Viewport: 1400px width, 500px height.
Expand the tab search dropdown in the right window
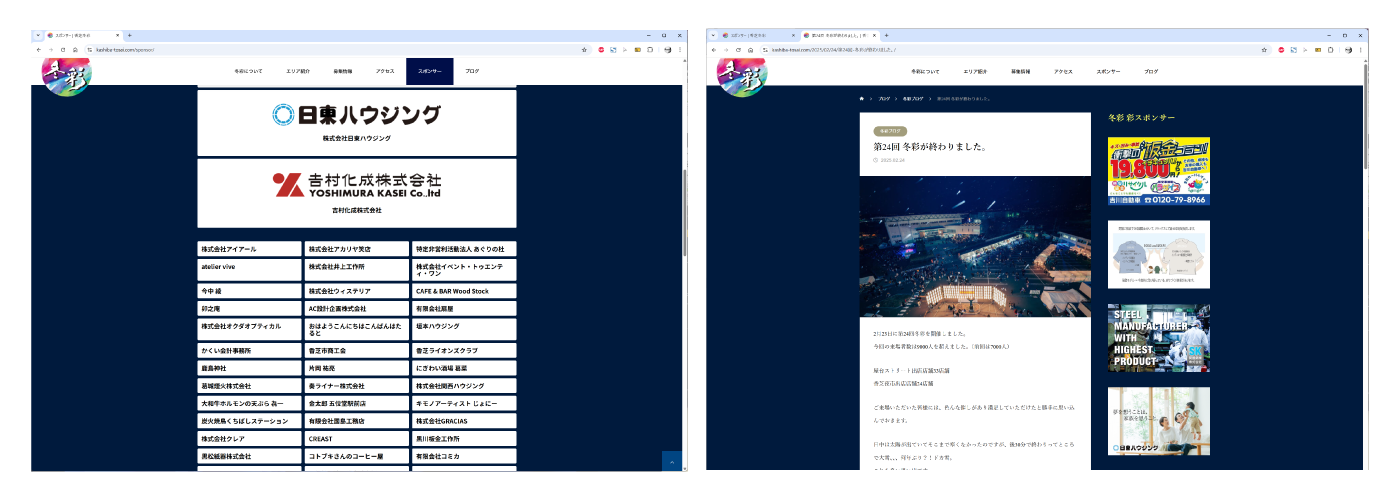(715, 35)
